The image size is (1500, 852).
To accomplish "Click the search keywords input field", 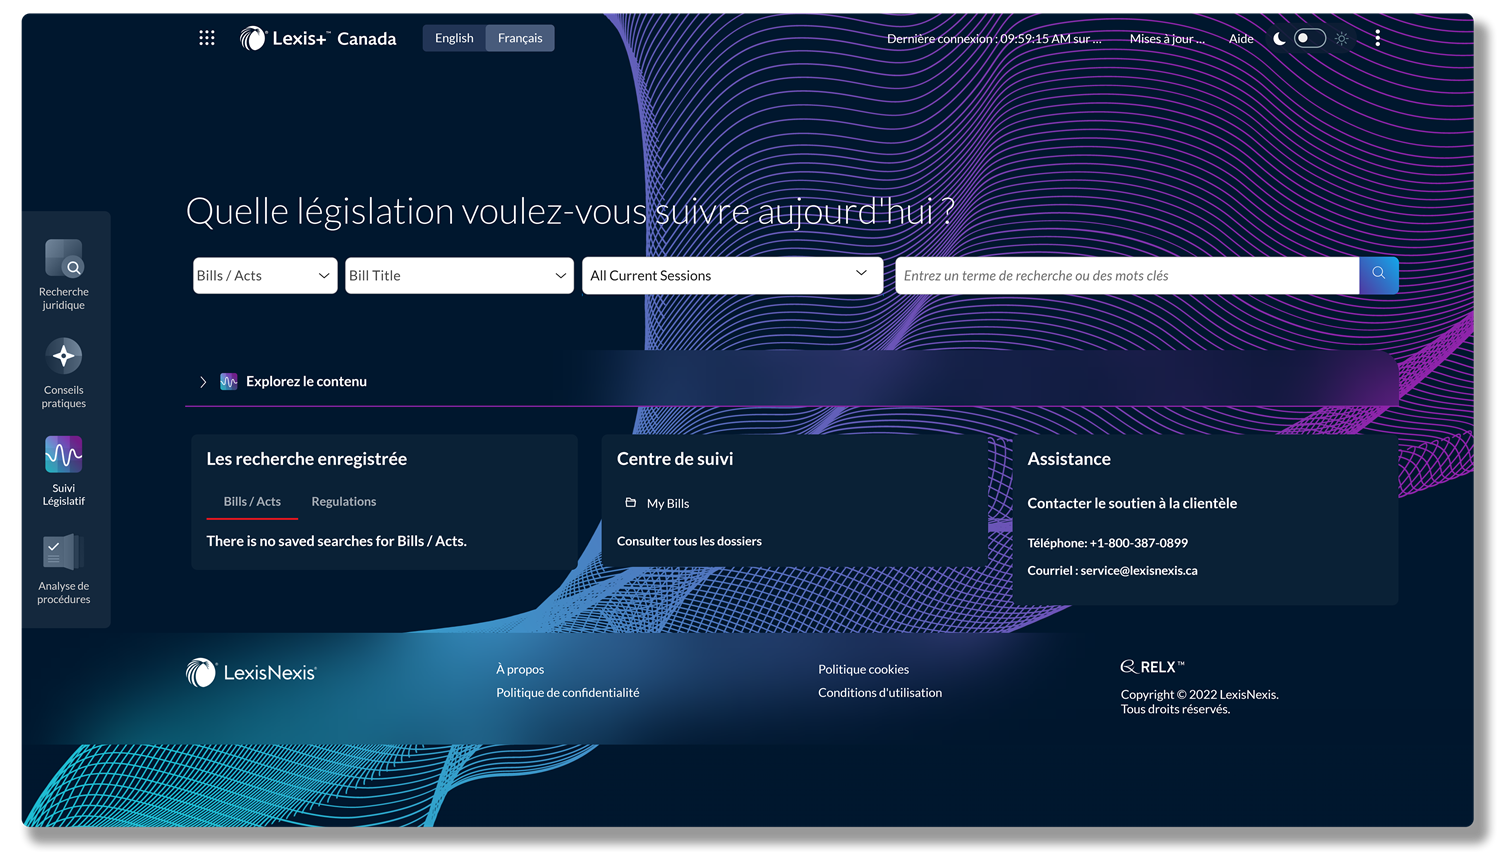I will point(1126,276).
